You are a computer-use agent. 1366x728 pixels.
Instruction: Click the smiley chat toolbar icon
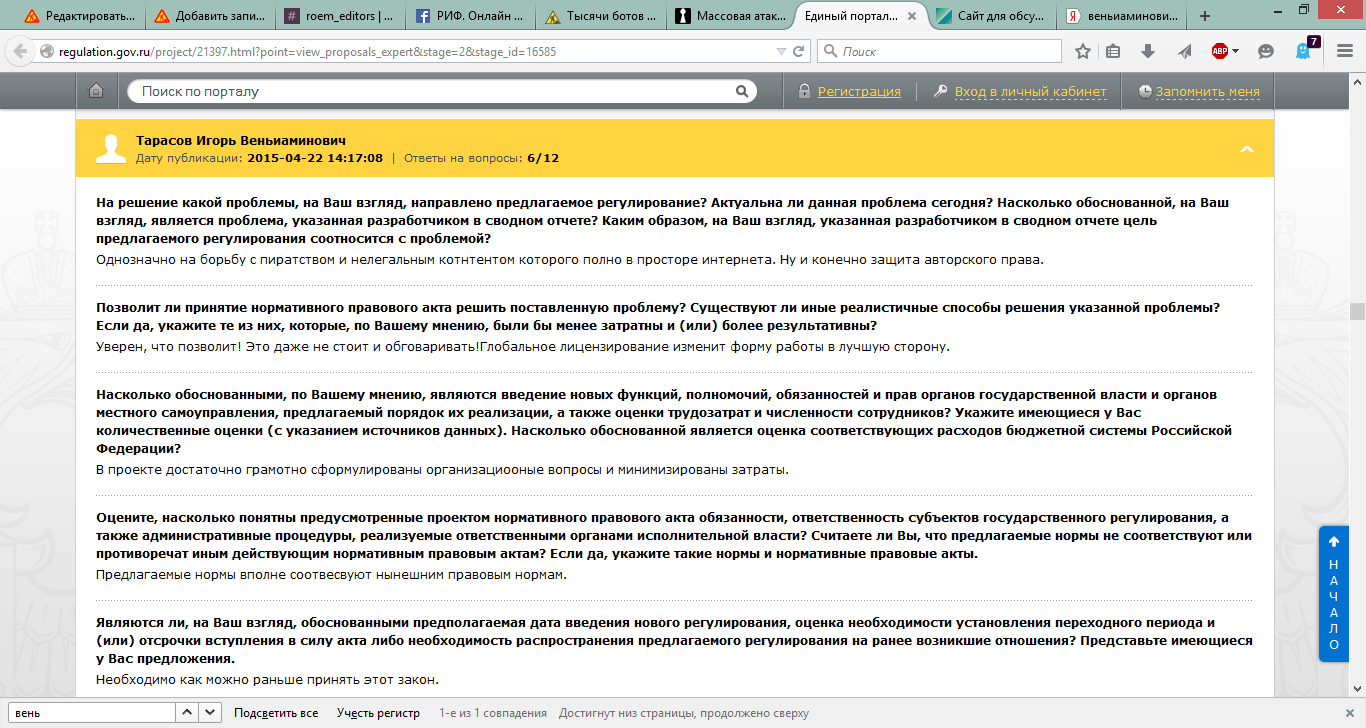coord(1266,51)
